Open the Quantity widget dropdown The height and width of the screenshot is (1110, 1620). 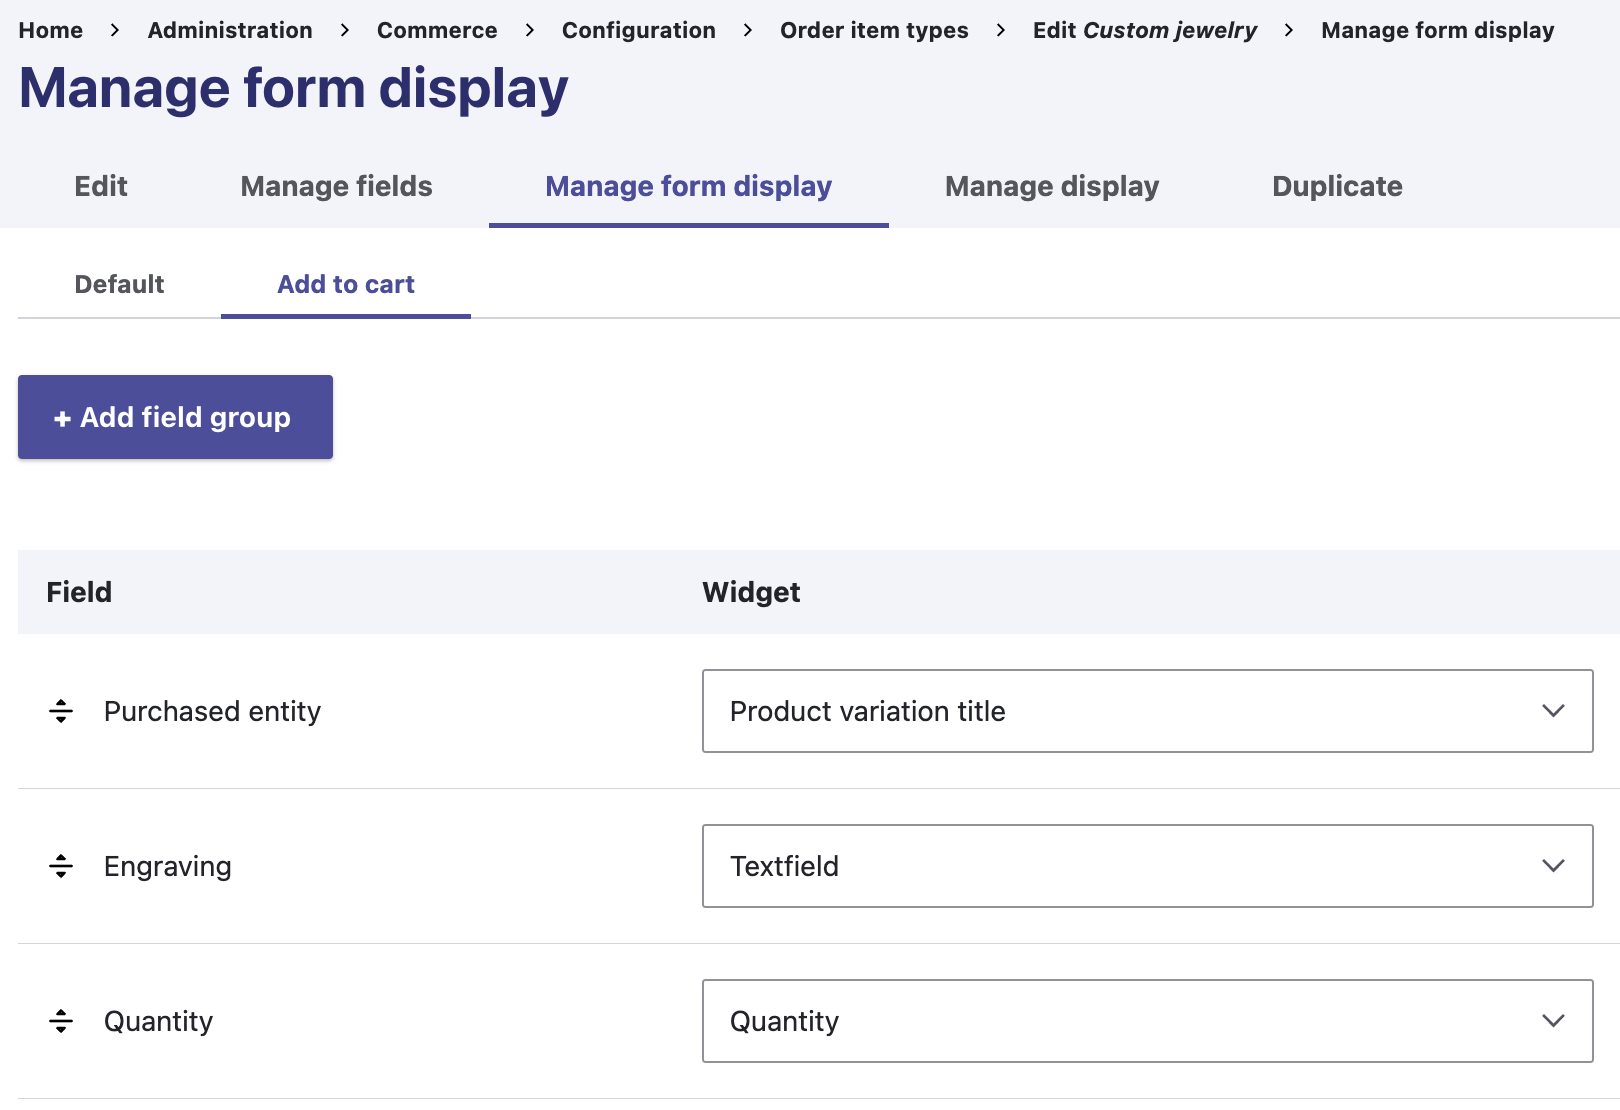click(1147, 1021)
